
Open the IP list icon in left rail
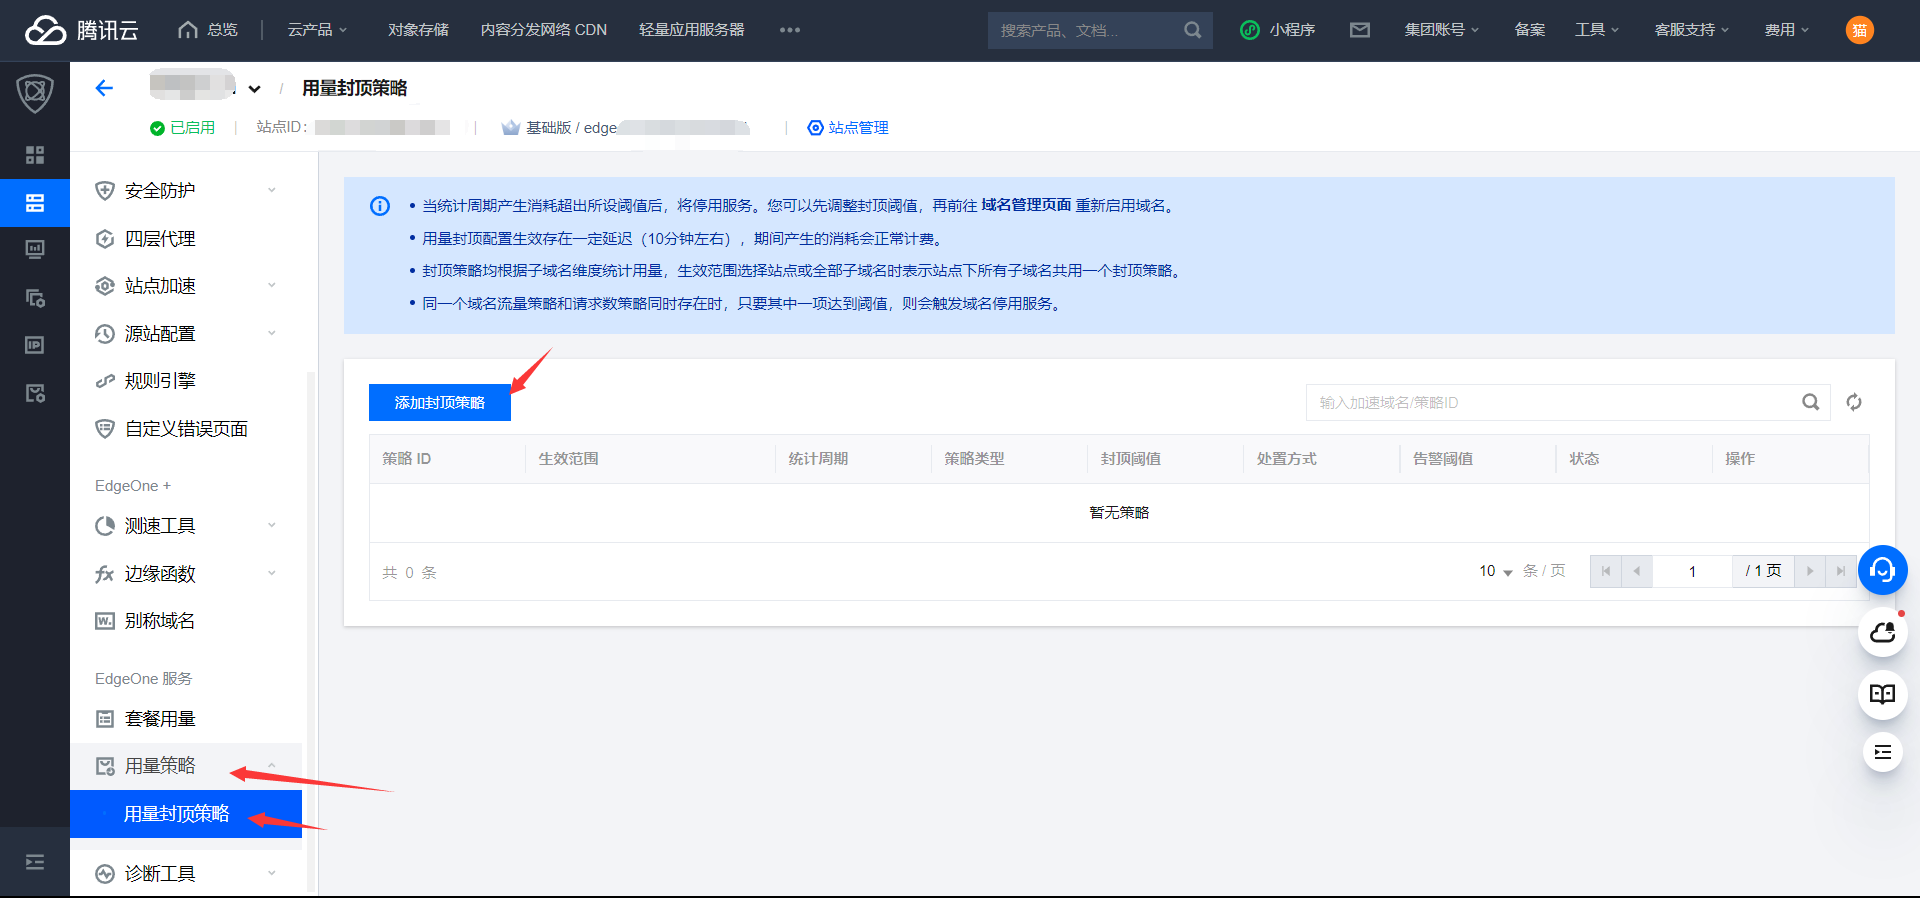(x=35, y=345)
